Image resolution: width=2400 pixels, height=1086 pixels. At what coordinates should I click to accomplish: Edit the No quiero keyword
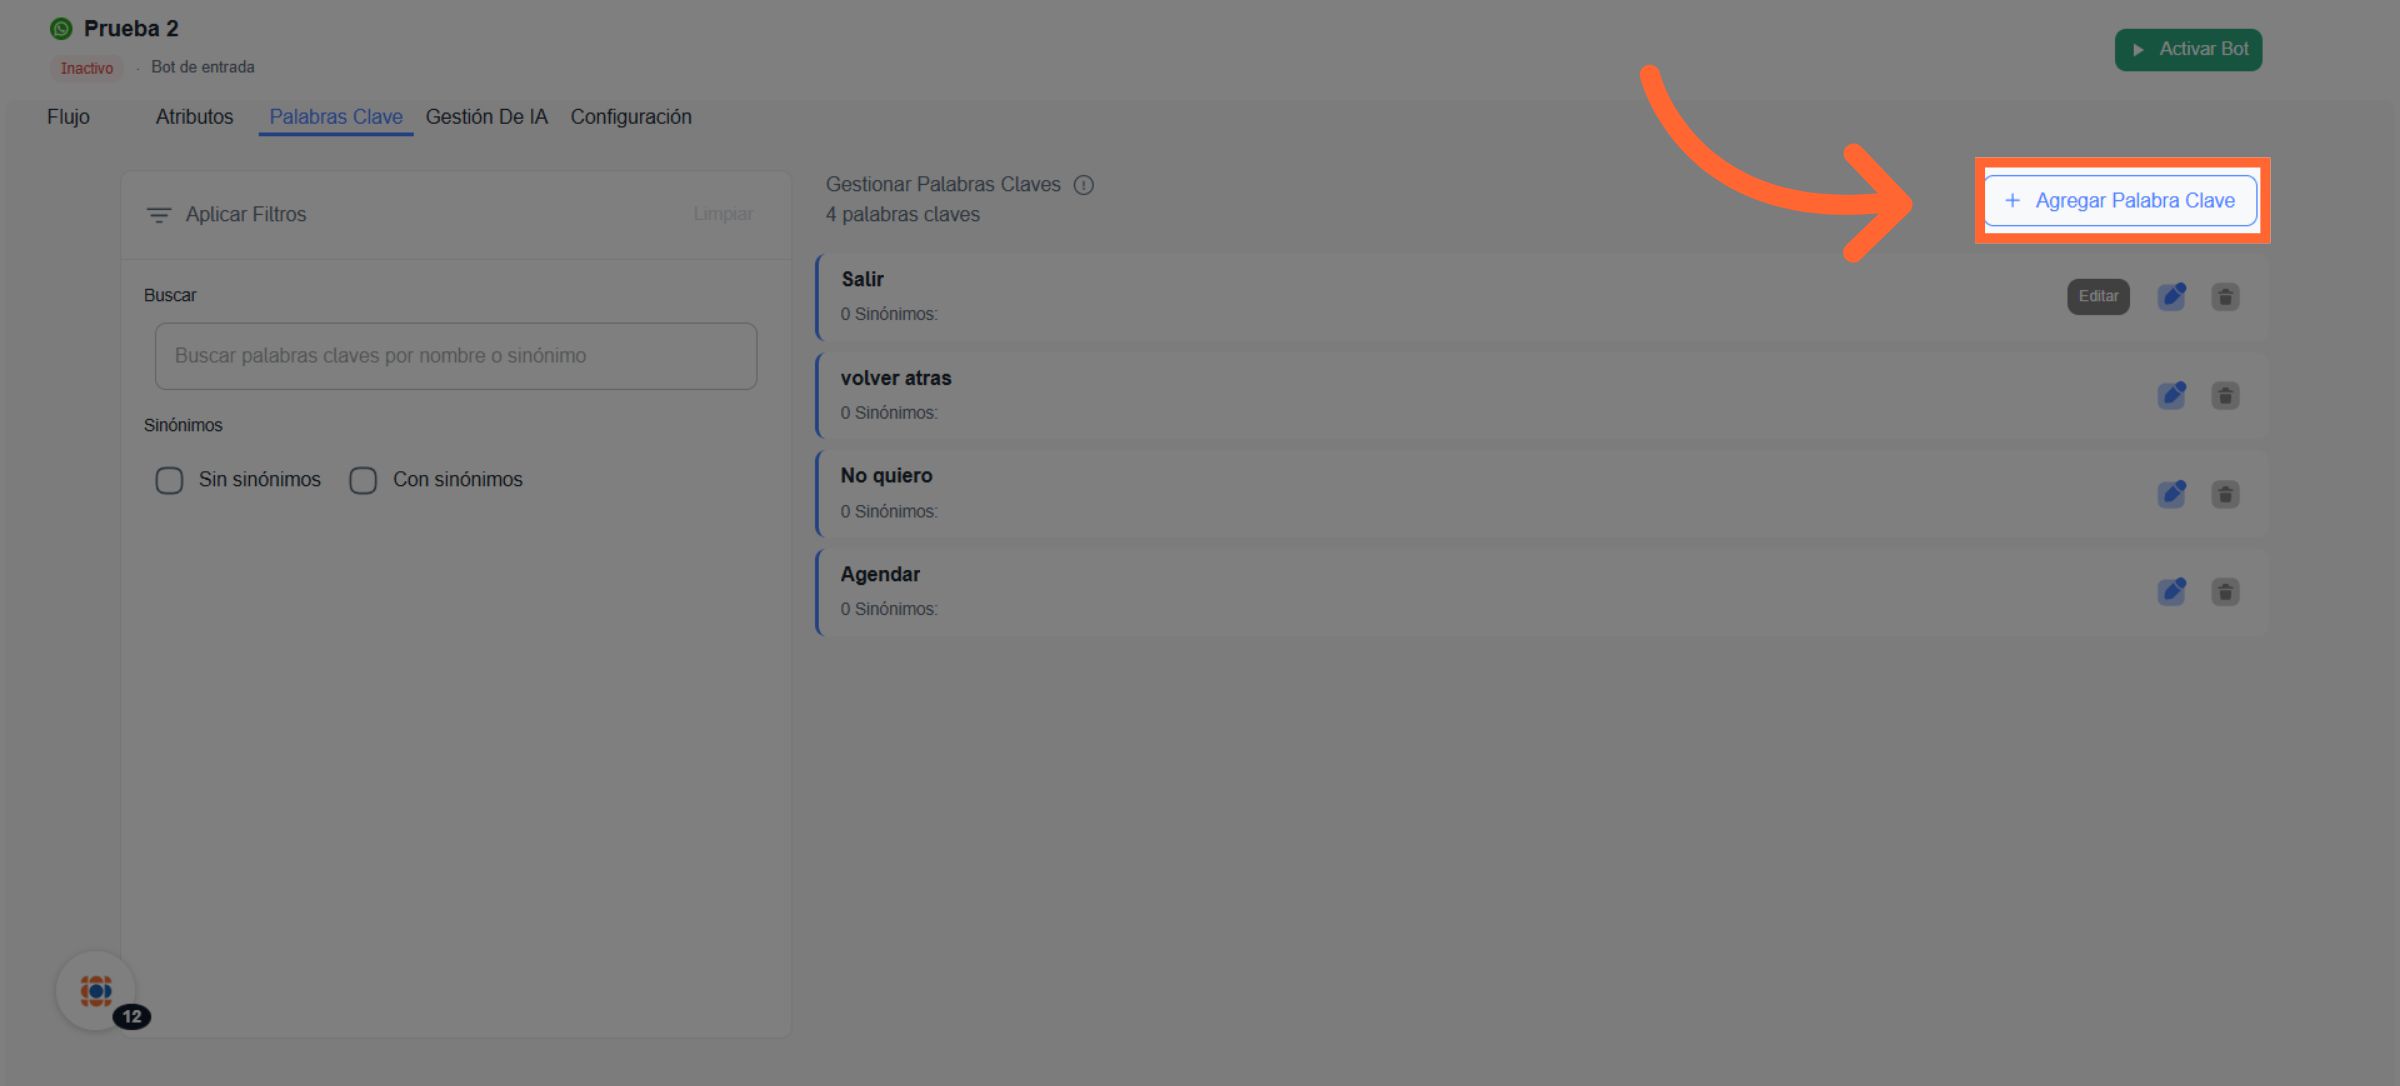pyautogui.click(x=2171, y=493)
